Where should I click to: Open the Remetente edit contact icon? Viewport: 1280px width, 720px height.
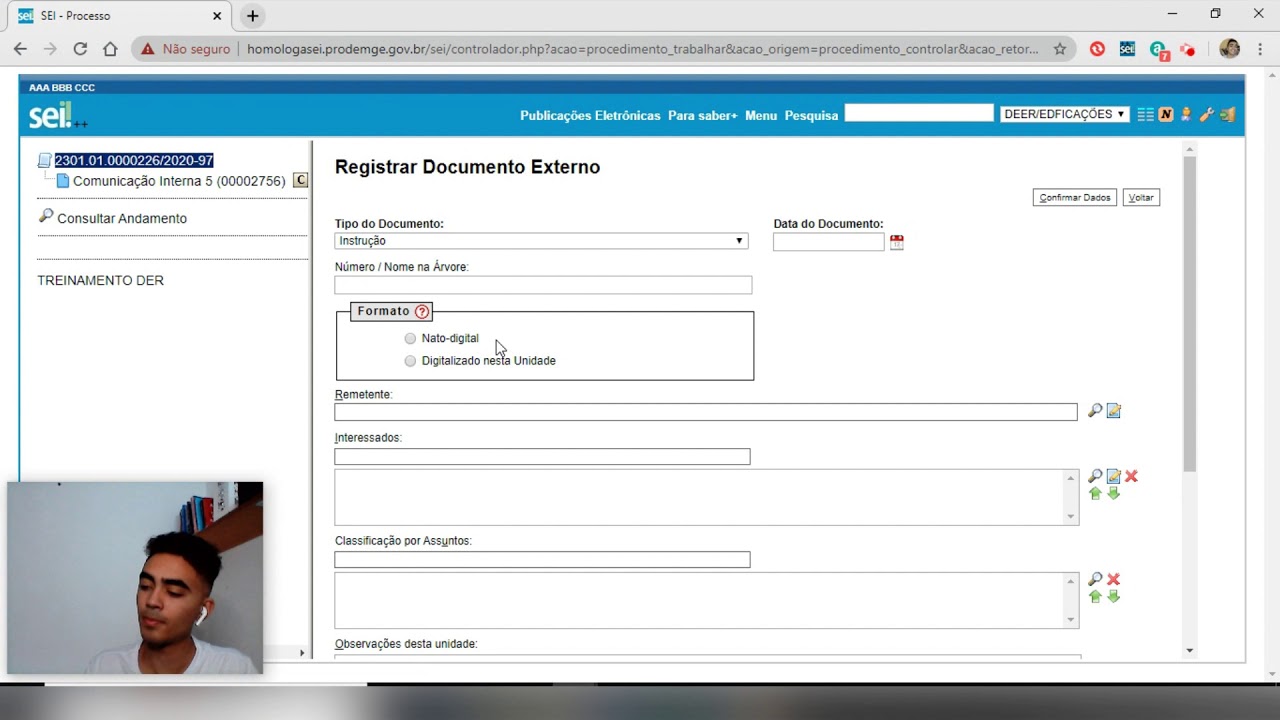(x=1114, y=411)
